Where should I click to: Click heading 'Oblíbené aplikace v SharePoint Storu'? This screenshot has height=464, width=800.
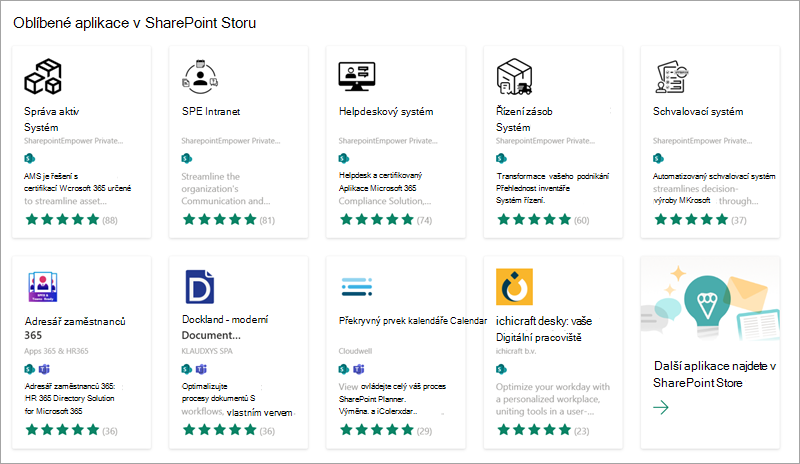[x=135, y=23]
